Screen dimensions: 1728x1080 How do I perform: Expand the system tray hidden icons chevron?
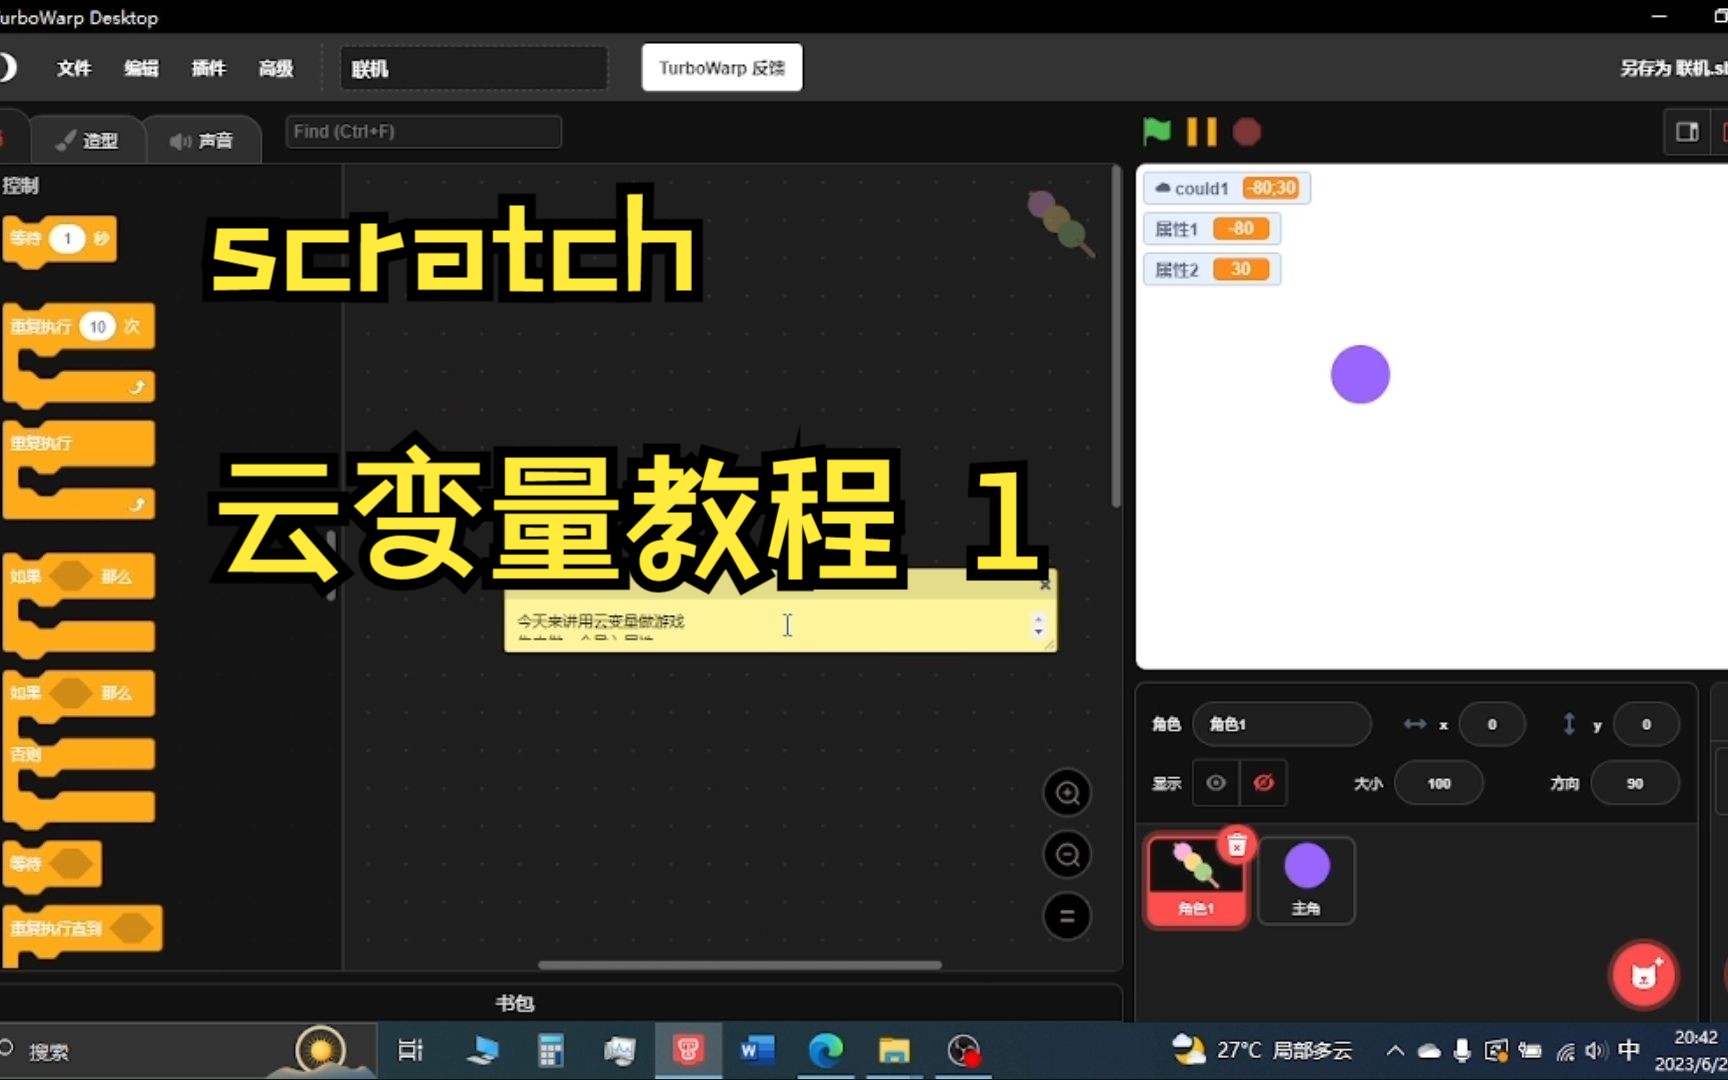tap(1395, 1051)
